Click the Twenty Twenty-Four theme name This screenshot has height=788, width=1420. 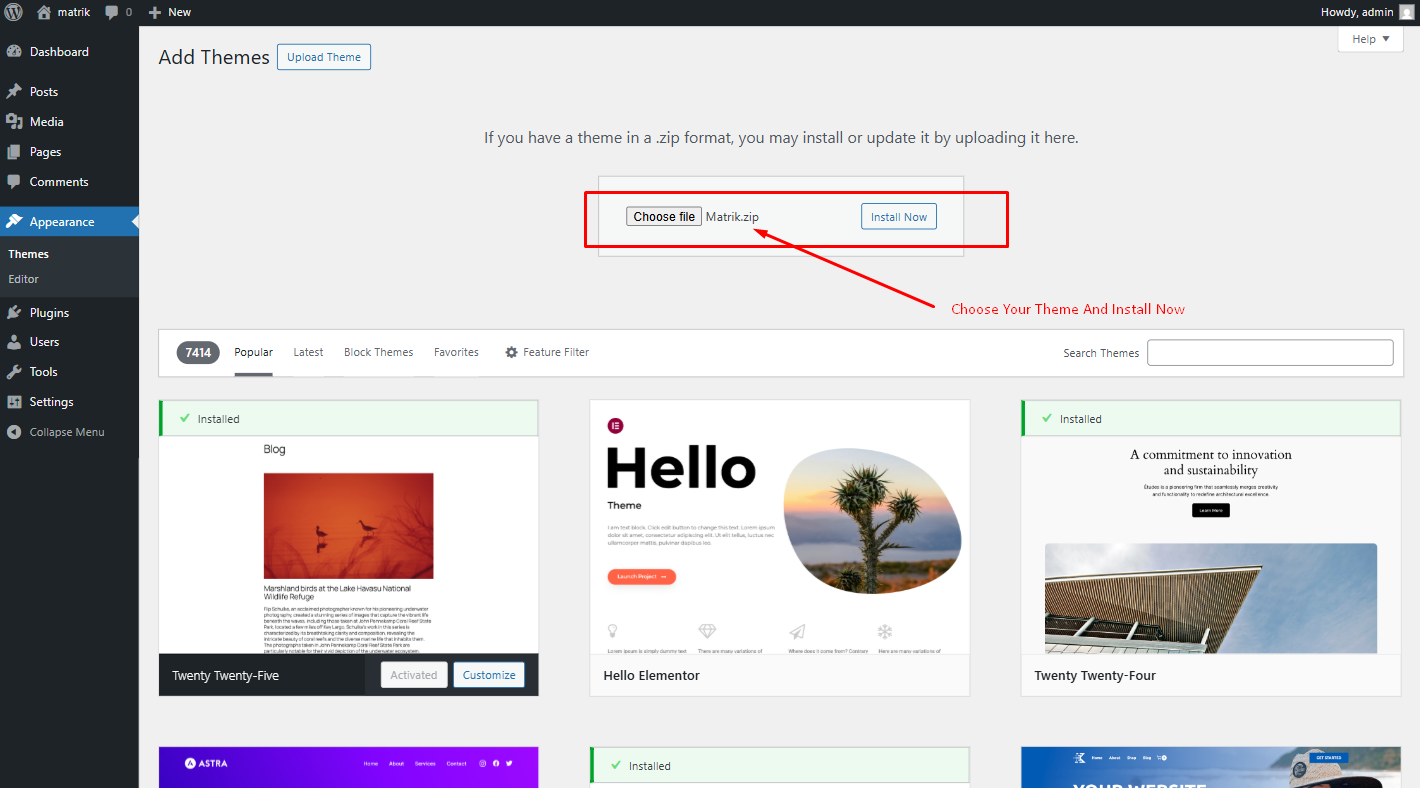click(x=1095, y=676)
